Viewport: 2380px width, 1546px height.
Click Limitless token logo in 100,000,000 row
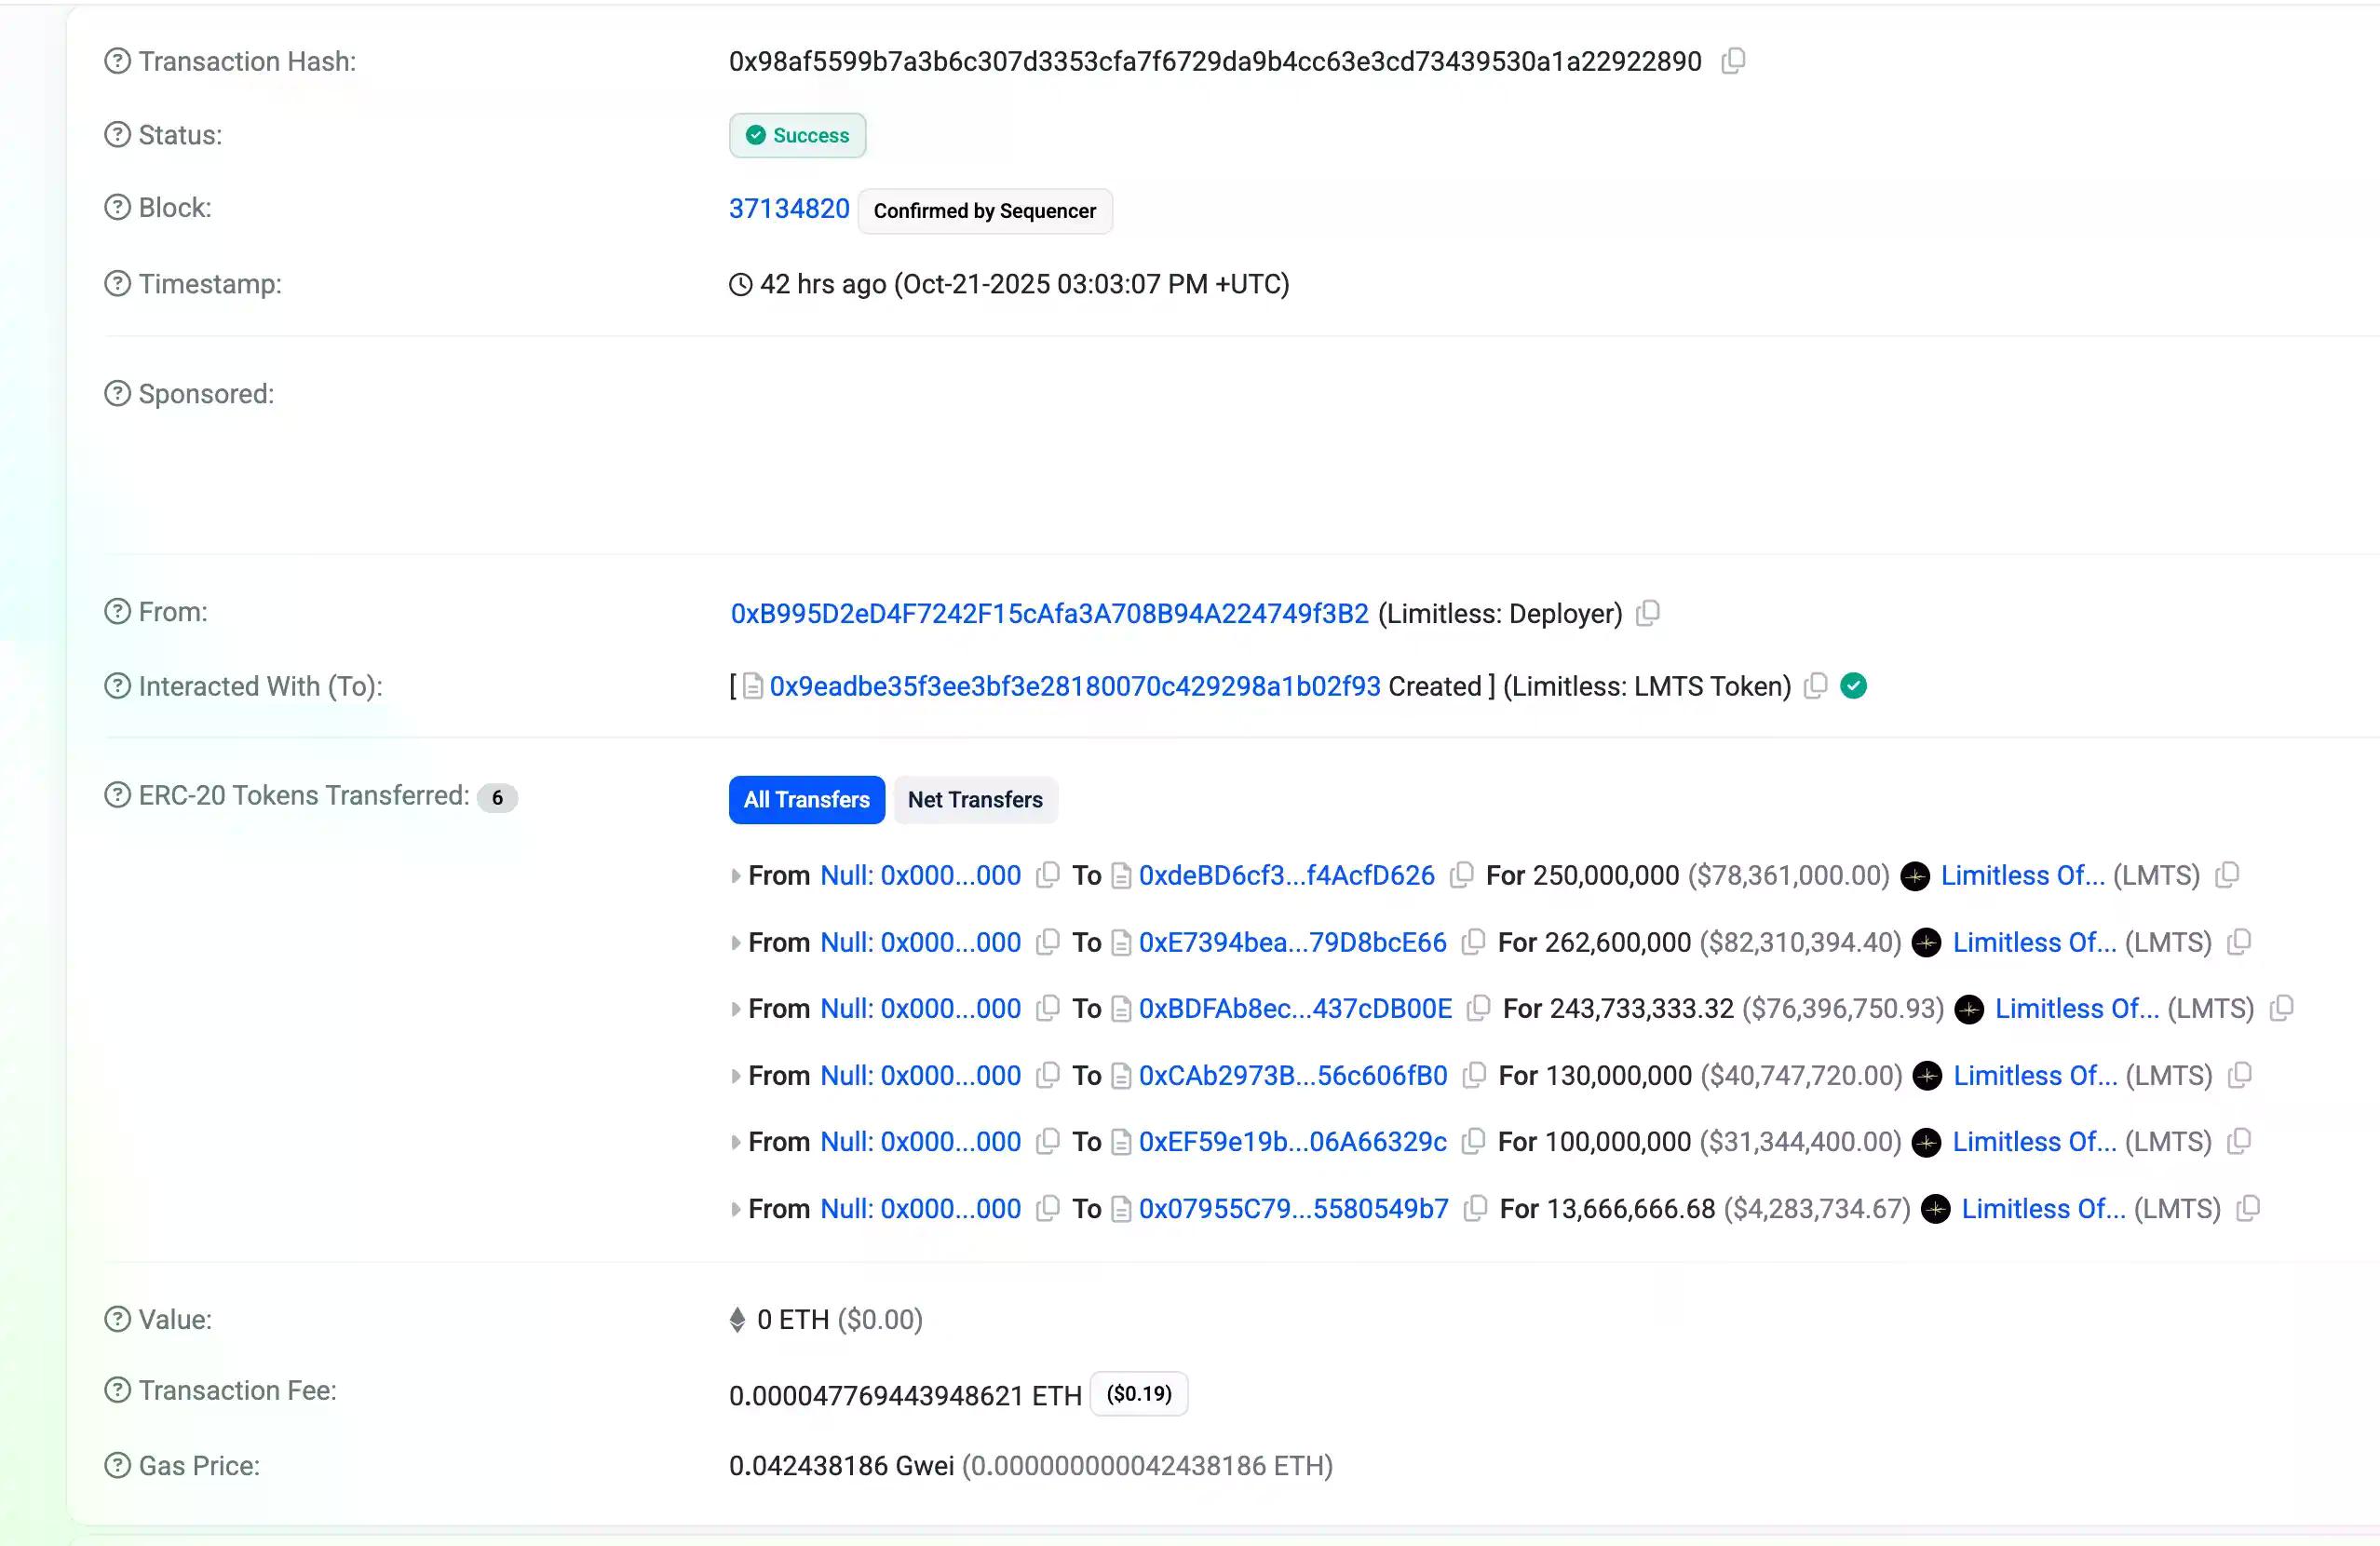point(1926,1142)
